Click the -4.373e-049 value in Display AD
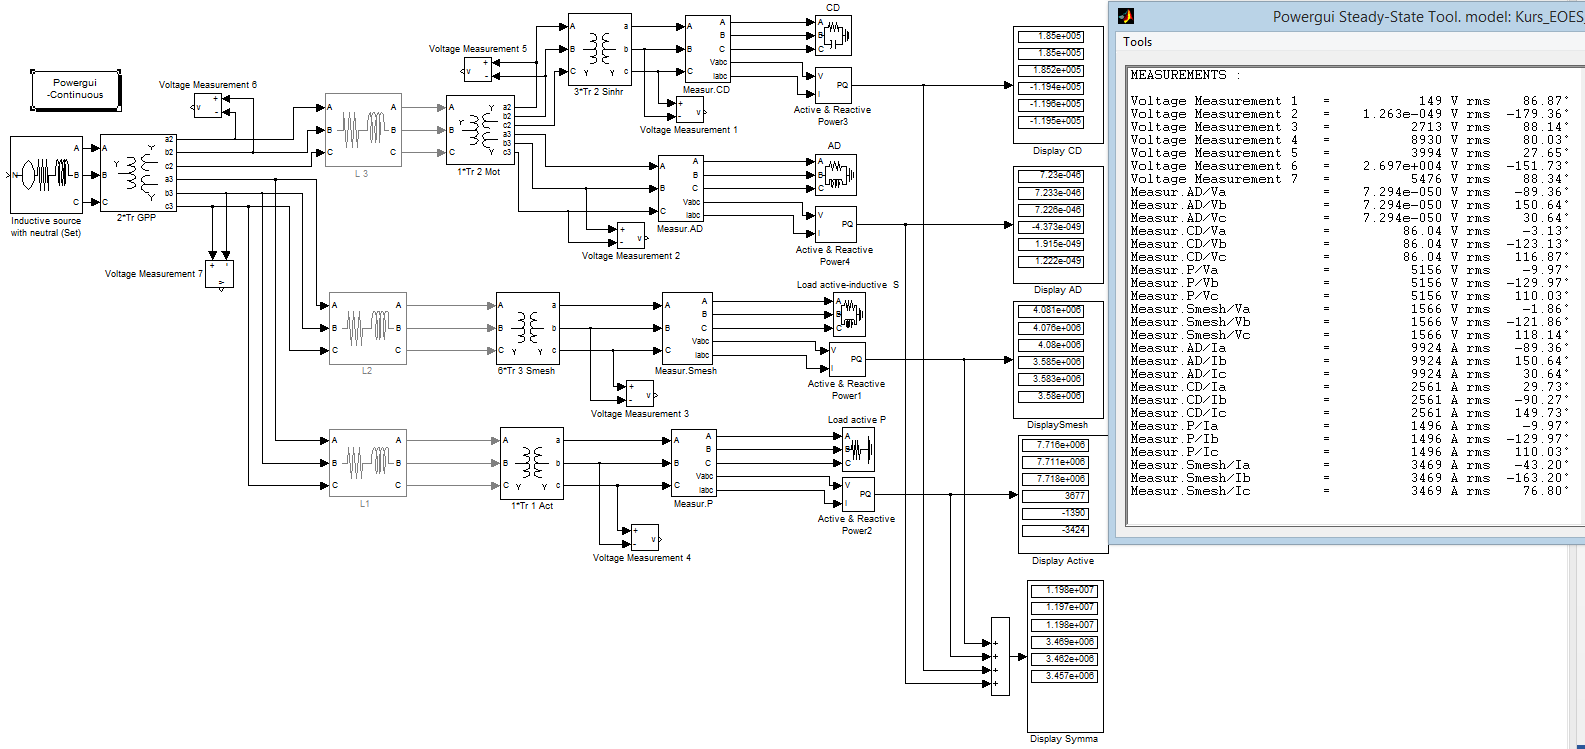 click(1051, 227)
